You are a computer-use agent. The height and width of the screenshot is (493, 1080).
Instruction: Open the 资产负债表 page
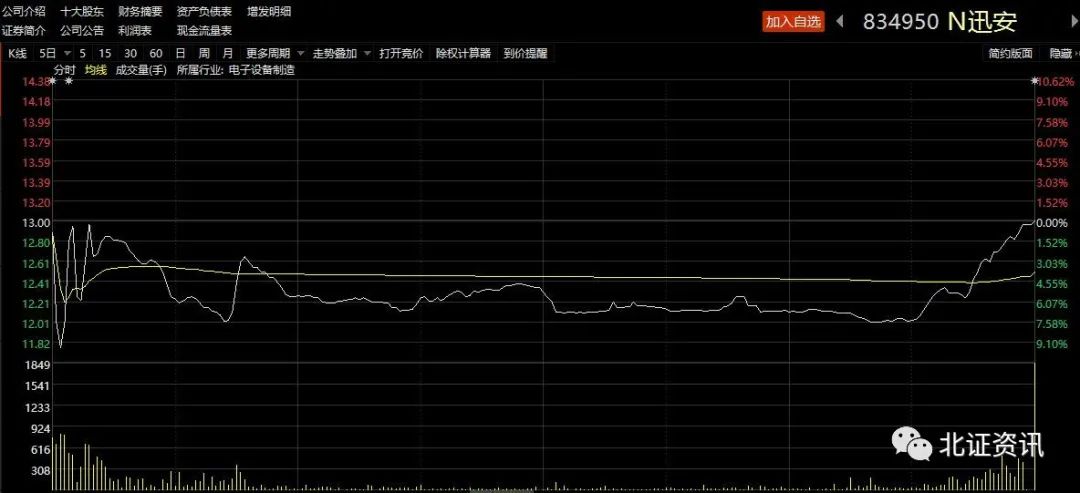[x=205, y=11]
